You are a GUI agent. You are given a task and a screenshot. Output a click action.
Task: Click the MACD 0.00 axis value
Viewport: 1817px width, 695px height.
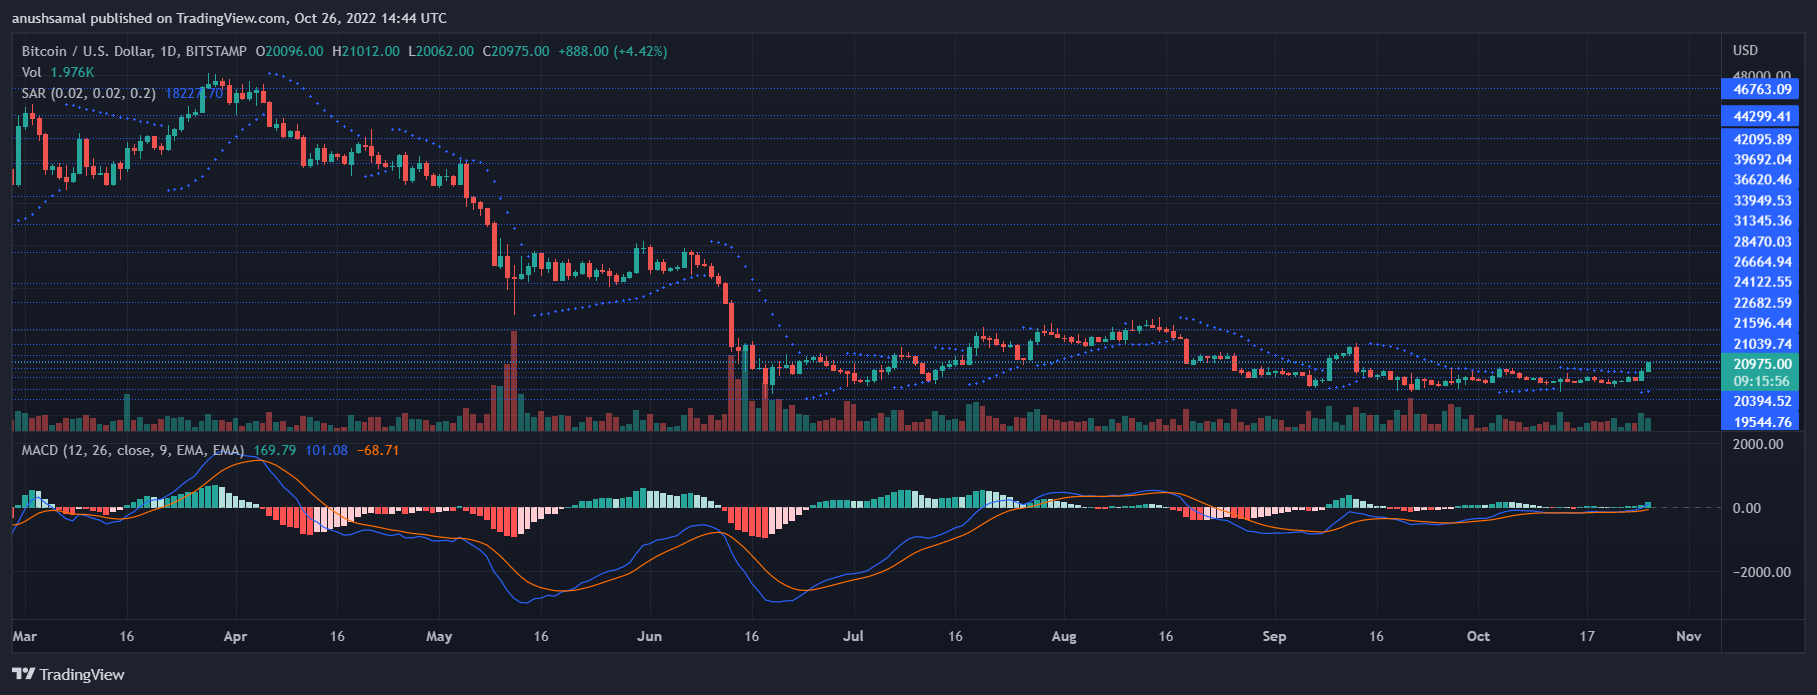[1746, 508]
